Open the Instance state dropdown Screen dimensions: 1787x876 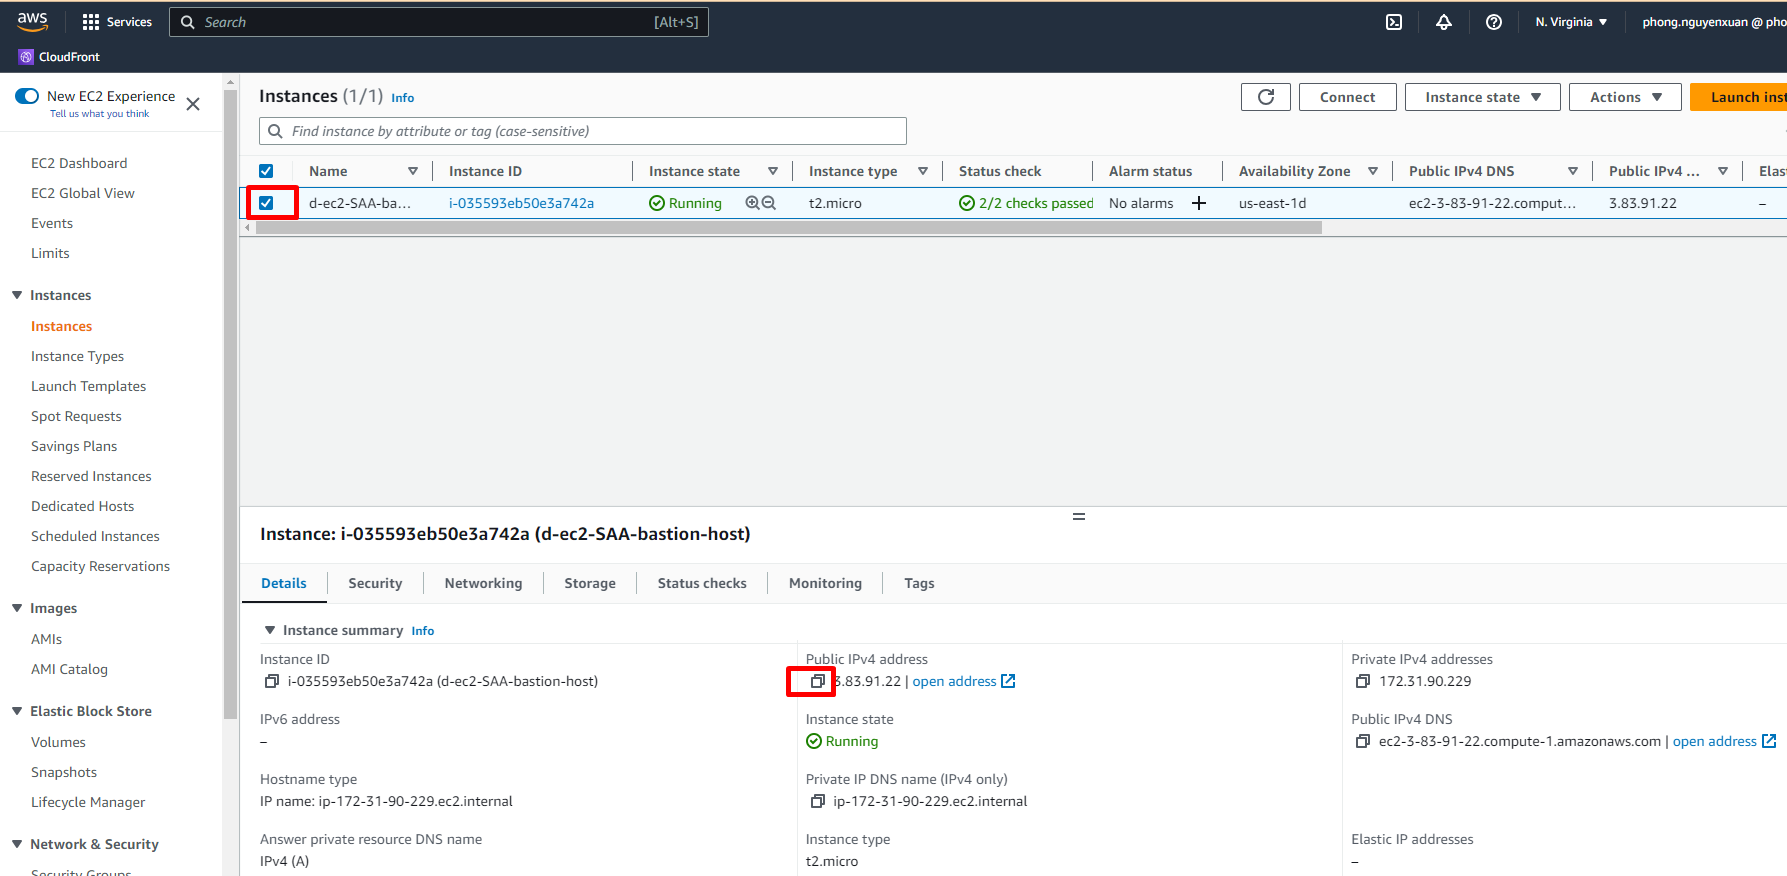pos(1482,97)
